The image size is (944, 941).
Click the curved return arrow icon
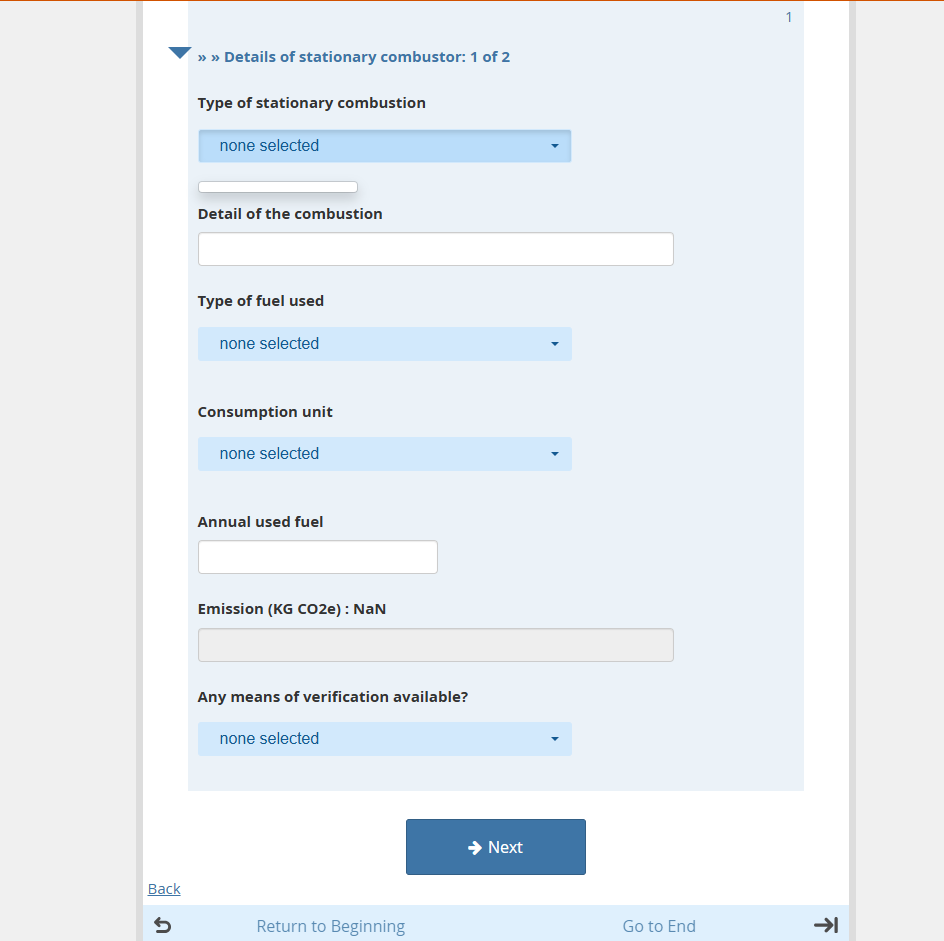[163, 925]
